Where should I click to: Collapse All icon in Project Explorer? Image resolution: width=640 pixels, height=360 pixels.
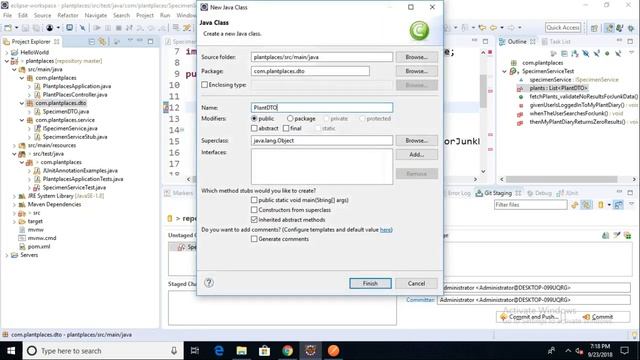point(91,42)
